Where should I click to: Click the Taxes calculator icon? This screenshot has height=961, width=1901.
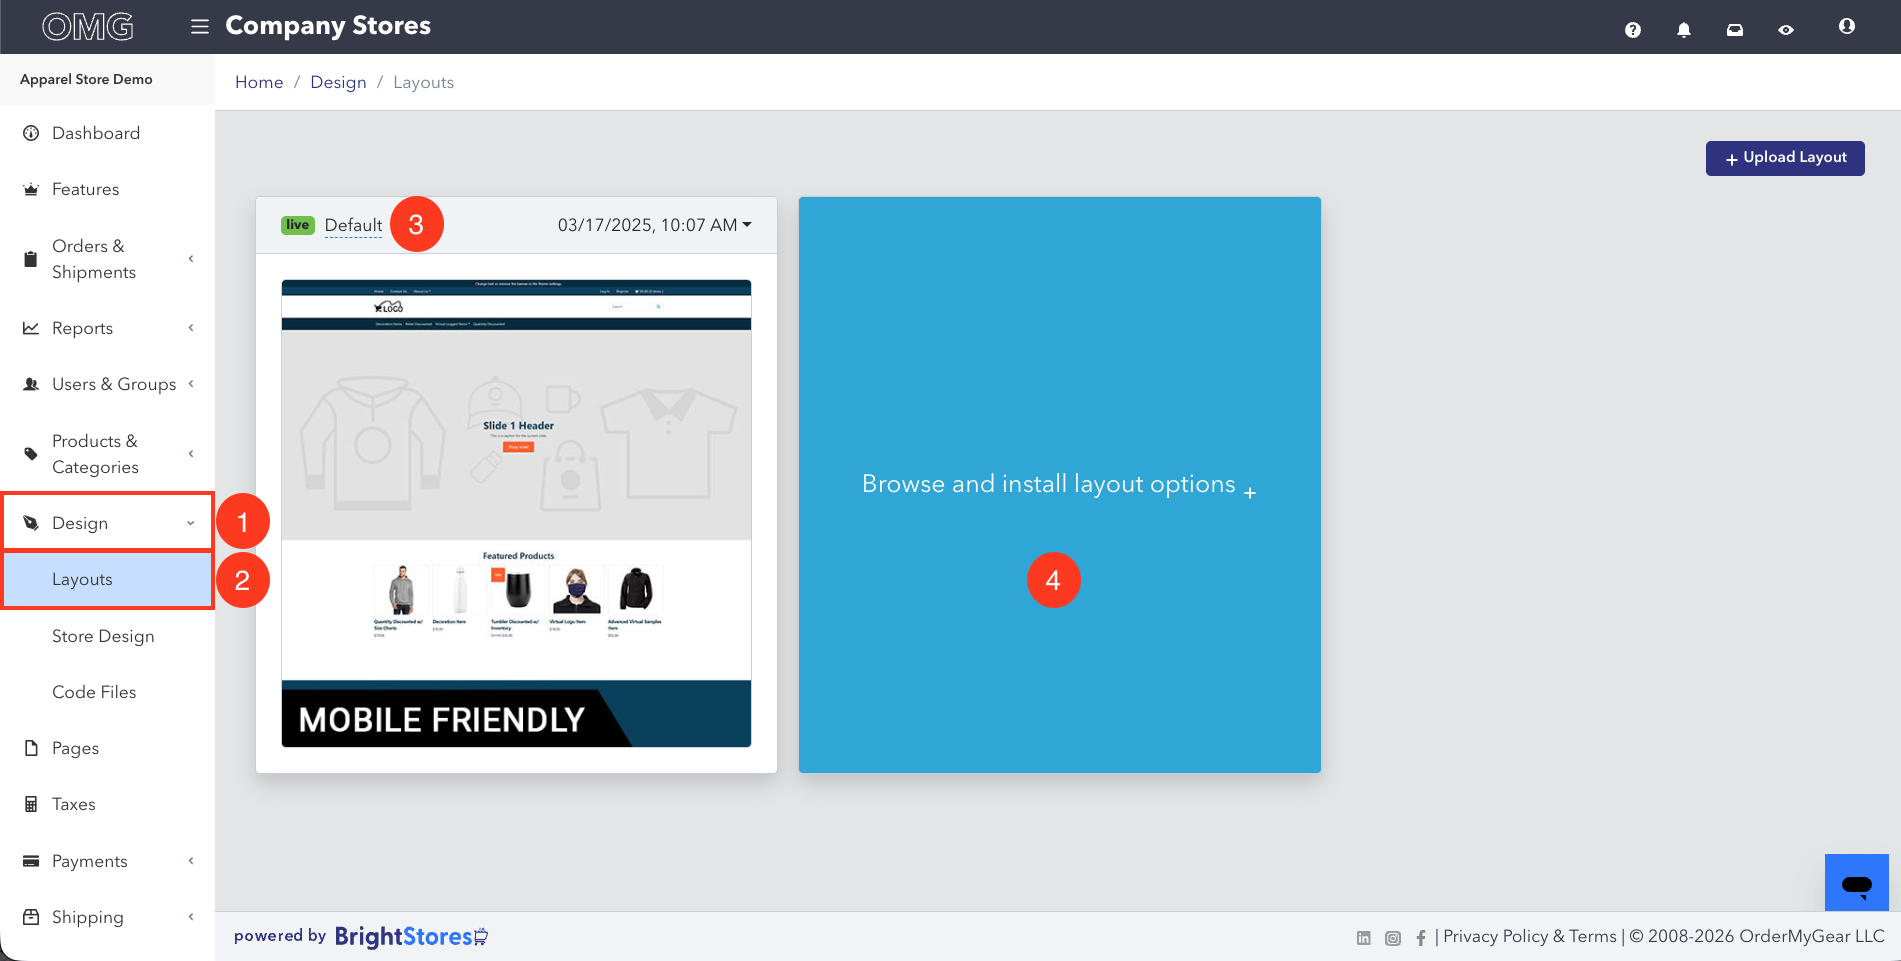coord(31,804)
